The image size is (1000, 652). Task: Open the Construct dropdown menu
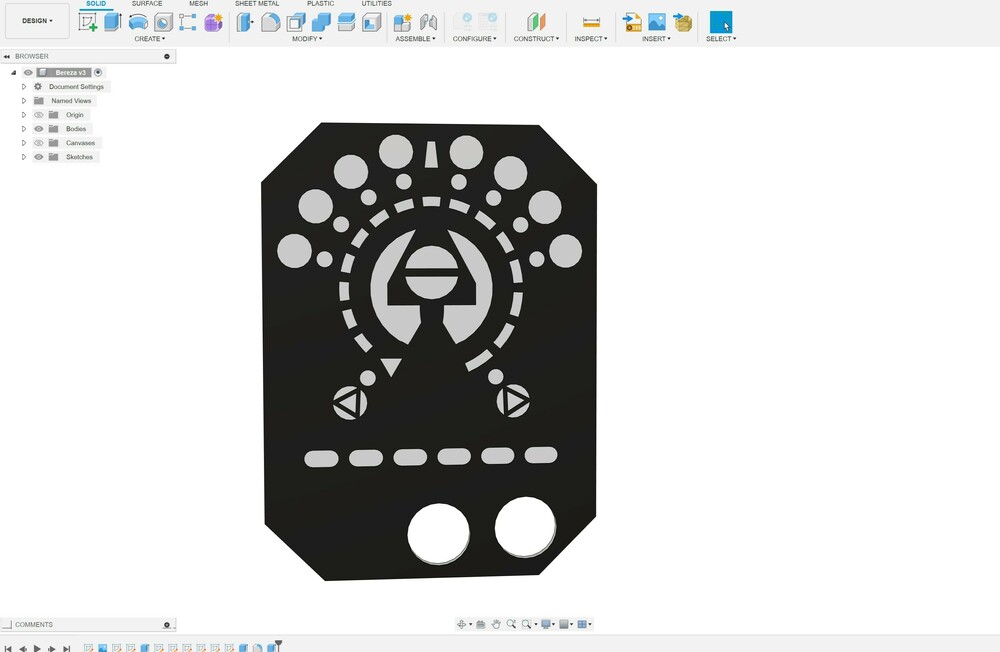click(x=536, y=39)
